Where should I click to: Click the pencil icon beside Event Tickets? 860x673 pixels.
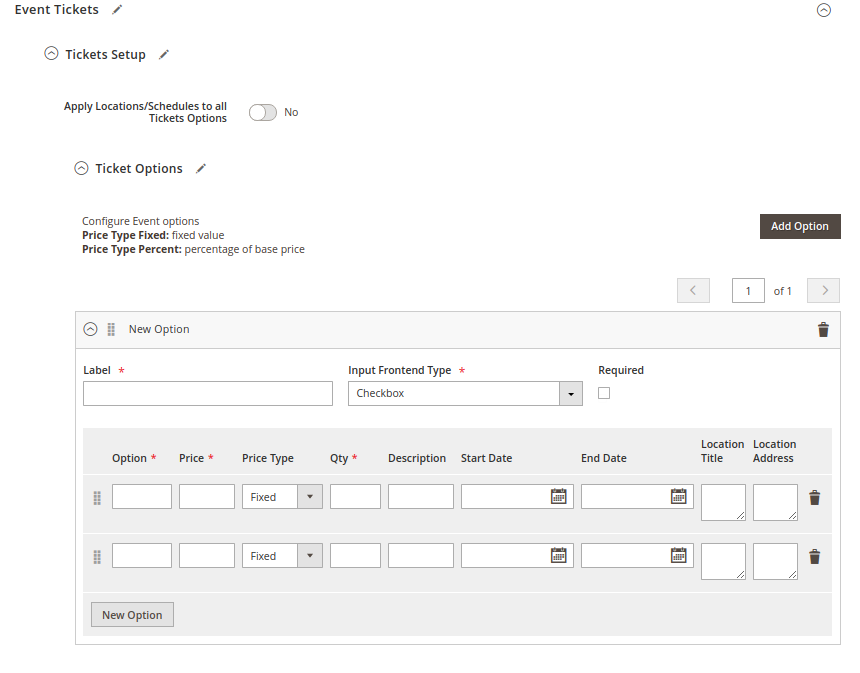tap(117, 10)
